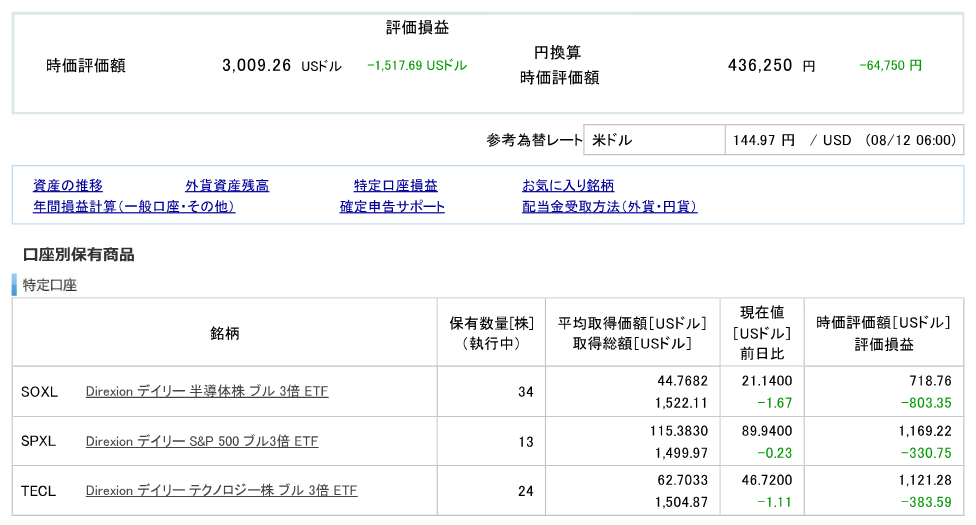Screen dimensions: 976x525
Task: Open the 特定口座損益 link
Action: (395, 186)
